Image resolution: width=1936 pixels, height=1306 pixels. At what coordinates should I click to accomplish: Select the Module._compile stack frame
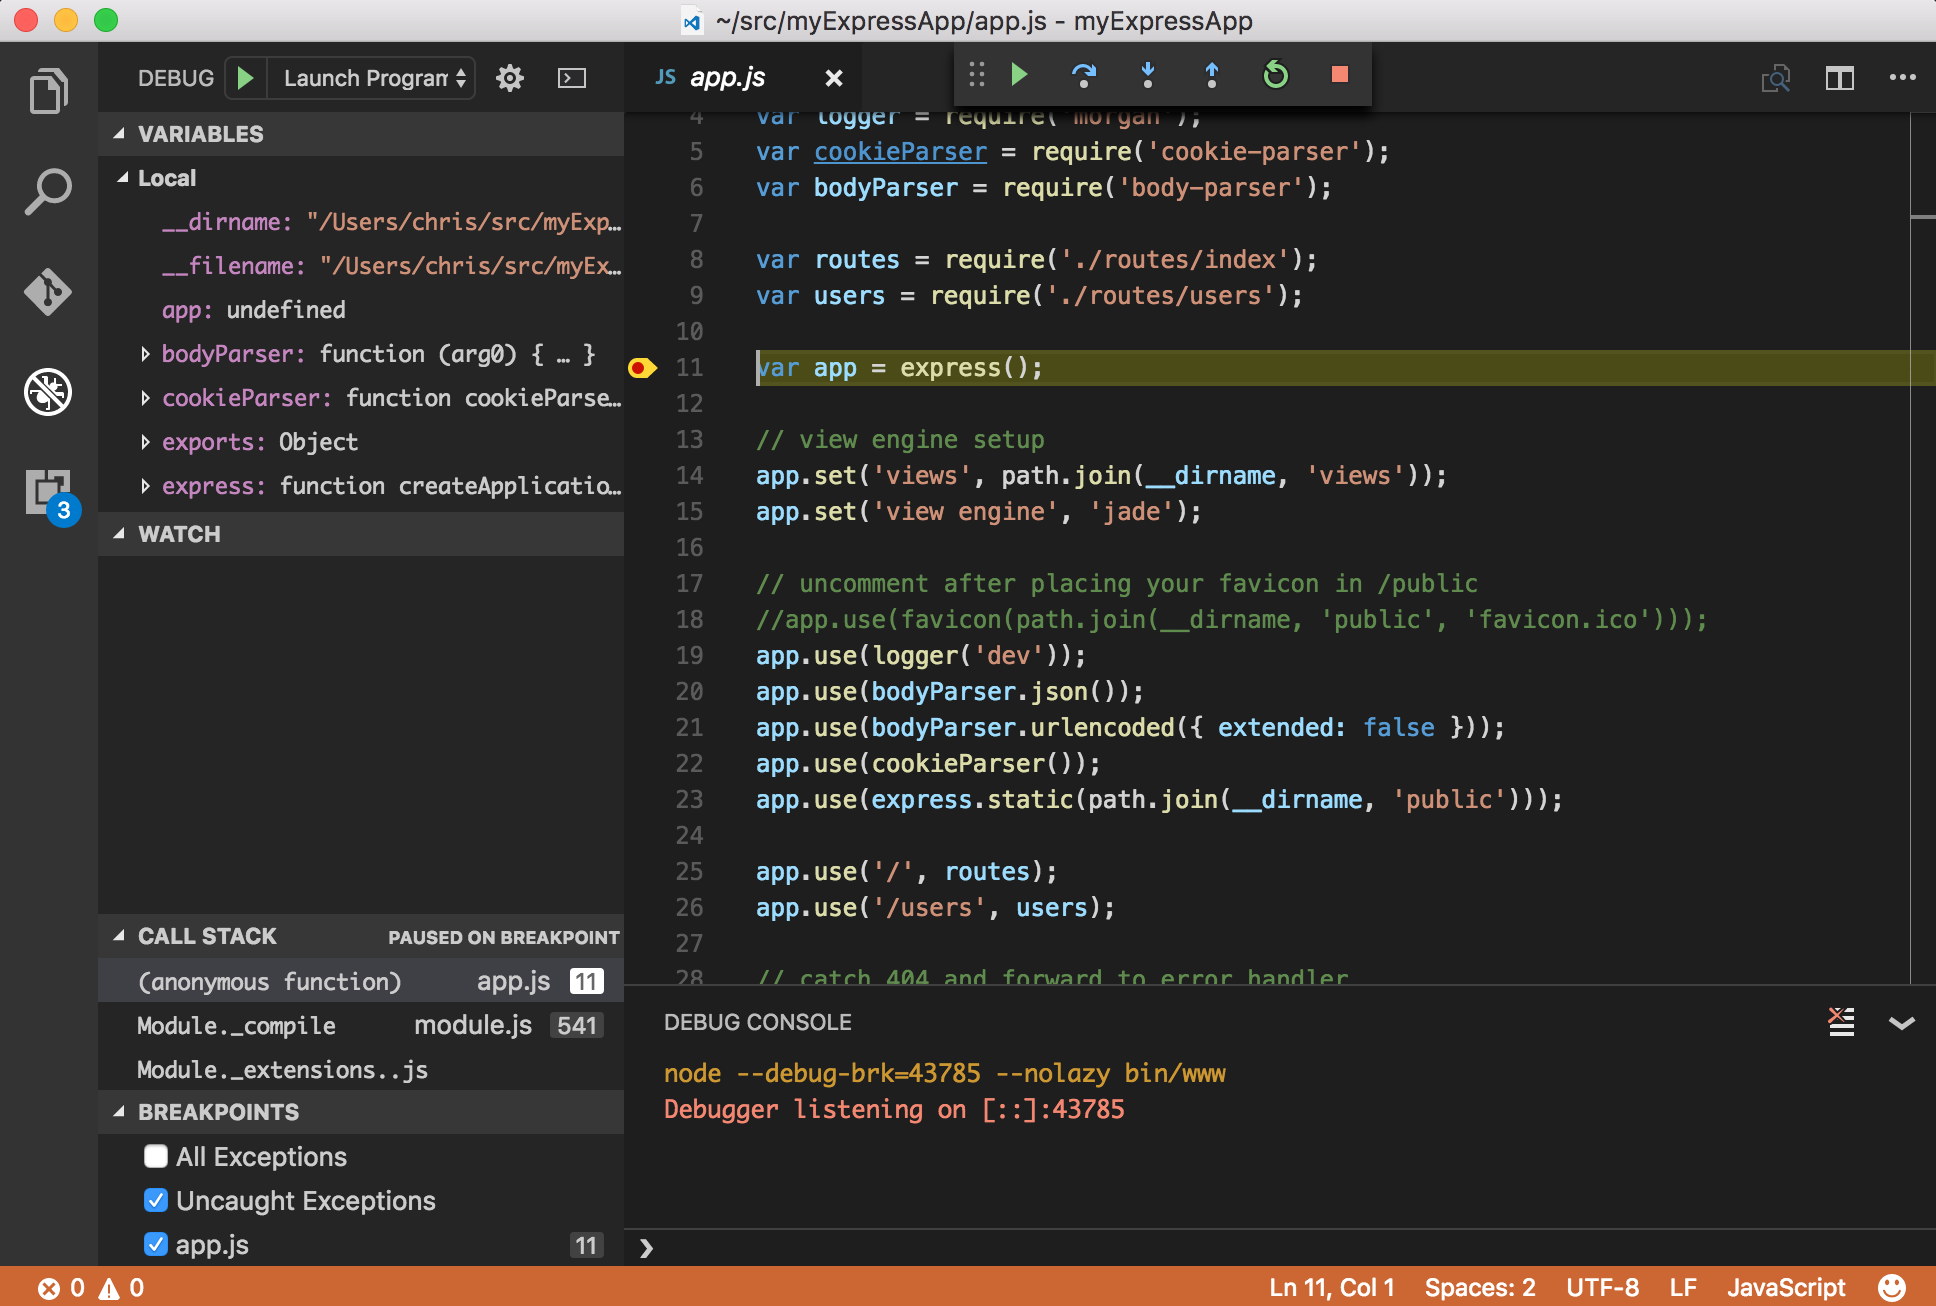[x=361, y=1025]
